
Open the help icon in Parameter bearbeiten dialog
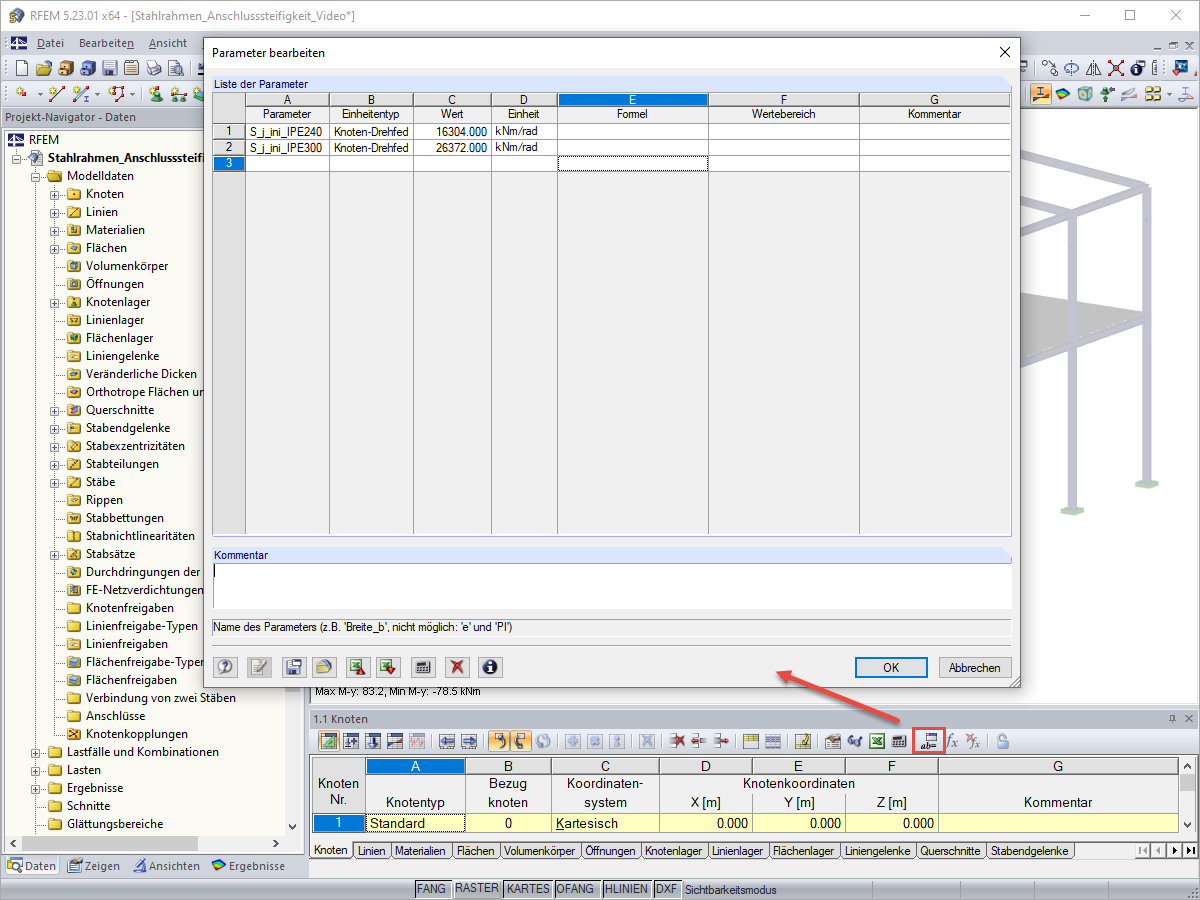coord(227,667)
